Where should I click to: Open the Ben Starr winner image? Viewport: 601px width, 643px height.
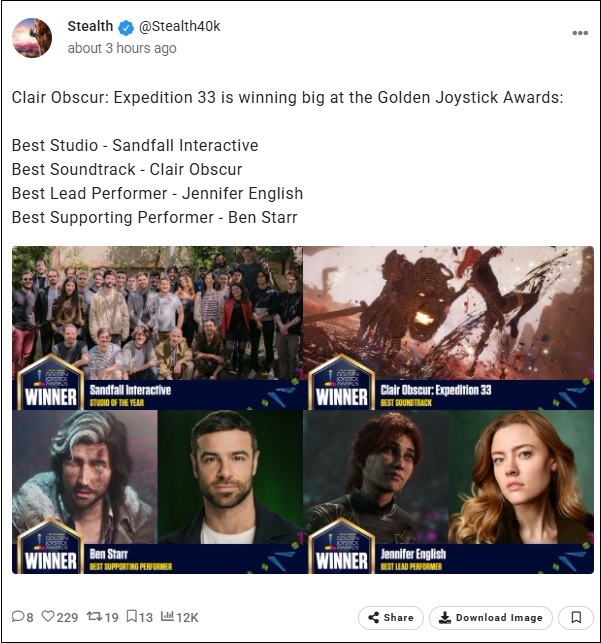tap(157, 492)
